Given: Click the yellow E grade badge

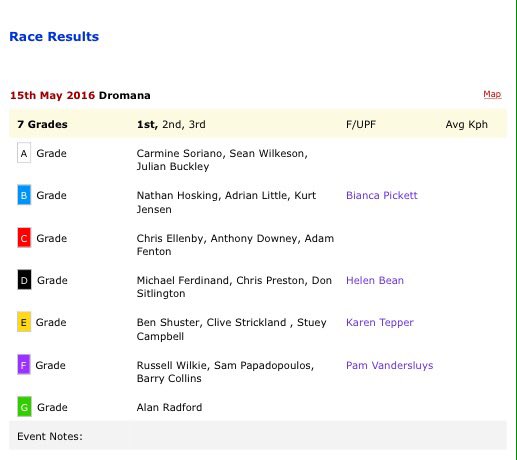Looking at the screenshot, I should (24, 322).
